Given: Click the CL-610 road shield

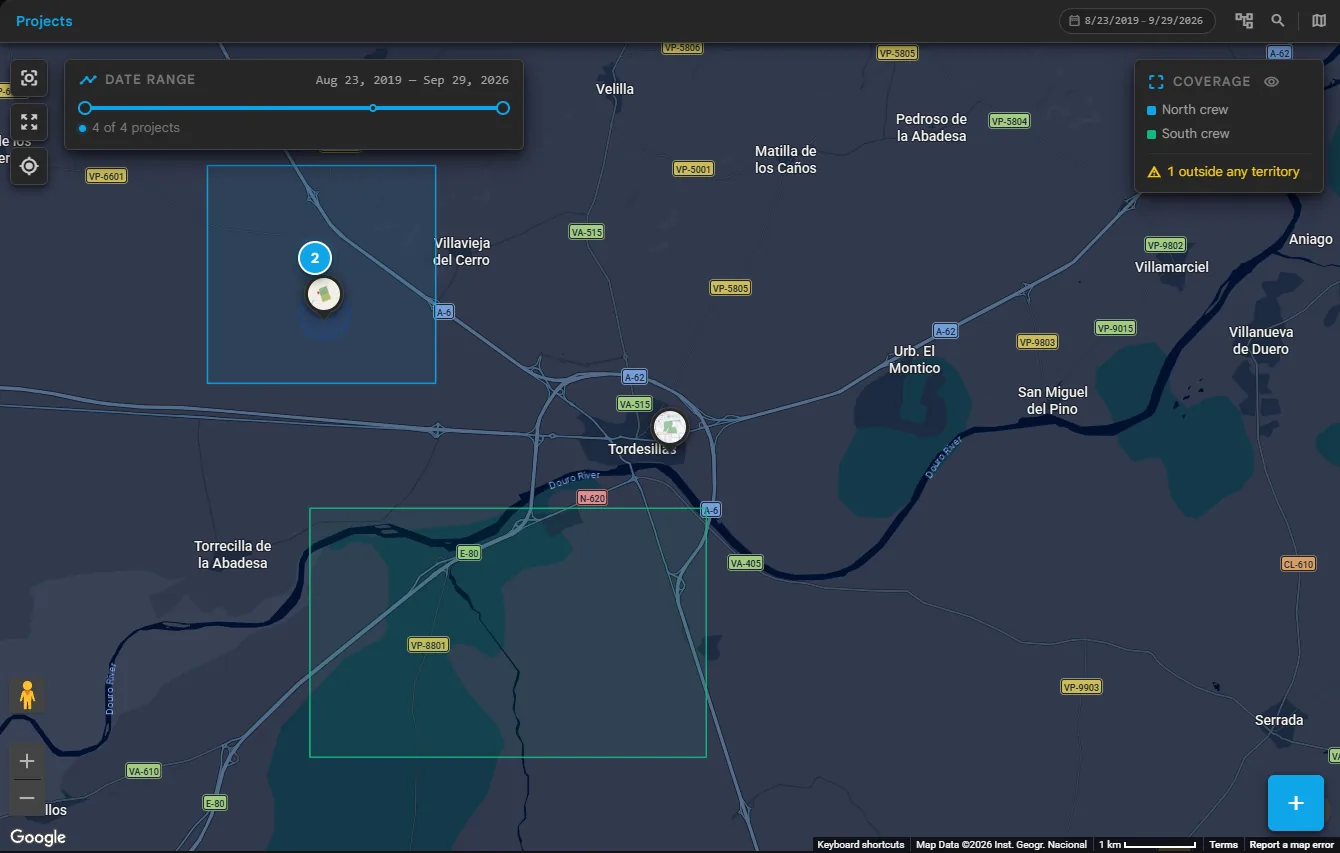Looking at the screenshot, I should 1298,564.
